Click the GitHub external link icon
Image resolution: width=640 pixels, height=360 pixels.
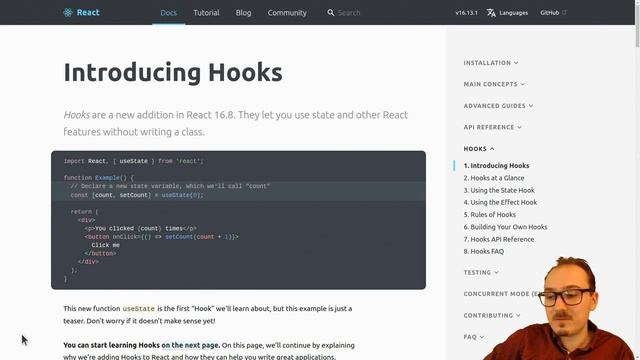(564, 13)
